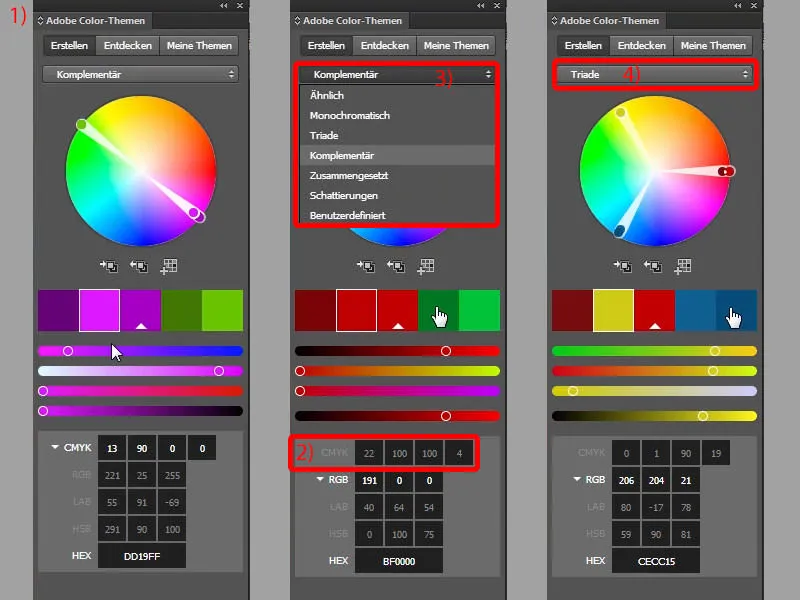800x600 pixels.
Task: Open Entdecken tab in left panel
Action: 128,45
